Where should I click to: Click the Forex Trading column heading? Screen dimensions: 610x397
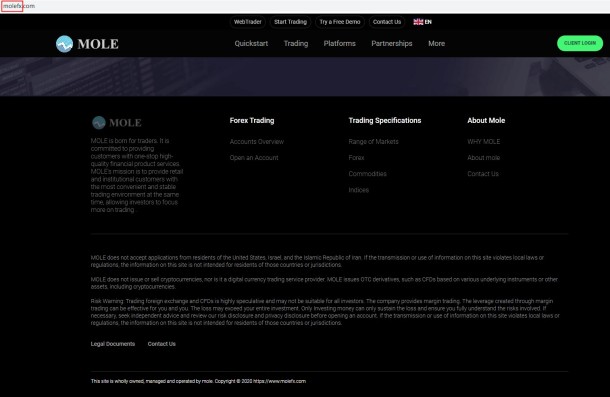(252, 121)
